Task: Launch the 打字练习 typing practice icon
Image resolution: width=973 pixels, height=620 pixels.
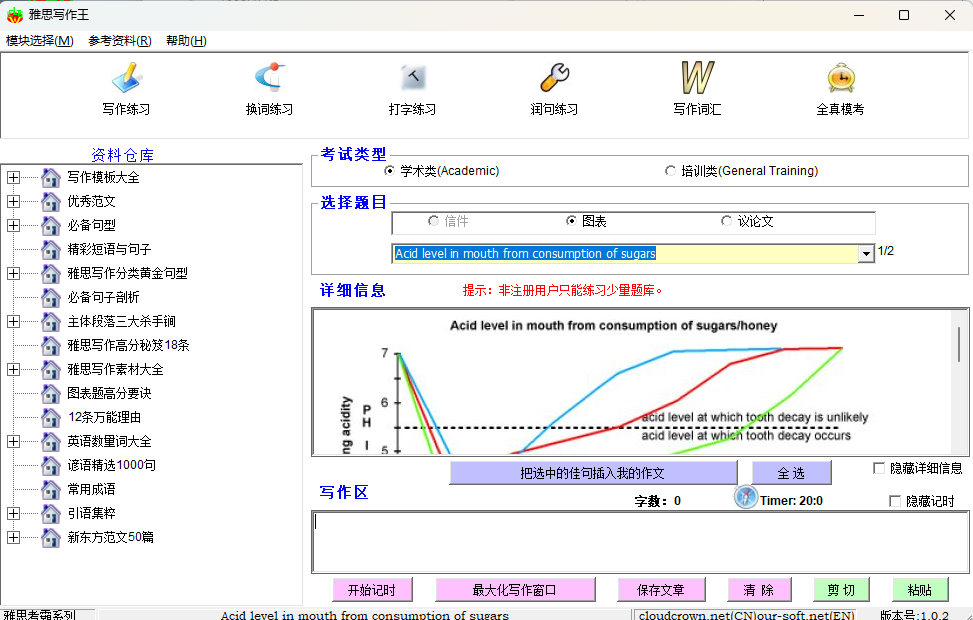Action: click(x=412, y=79)
